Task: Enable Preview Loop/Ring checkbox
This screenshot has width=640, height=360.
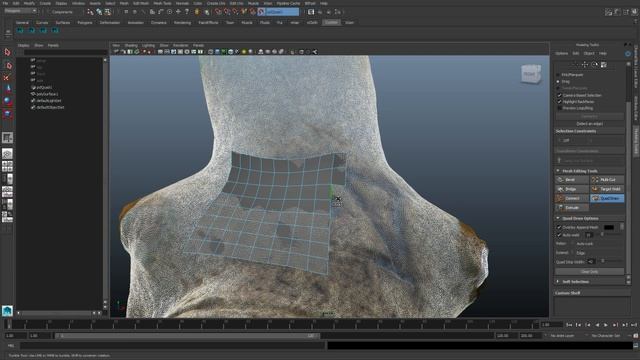Action: (560, 108)
